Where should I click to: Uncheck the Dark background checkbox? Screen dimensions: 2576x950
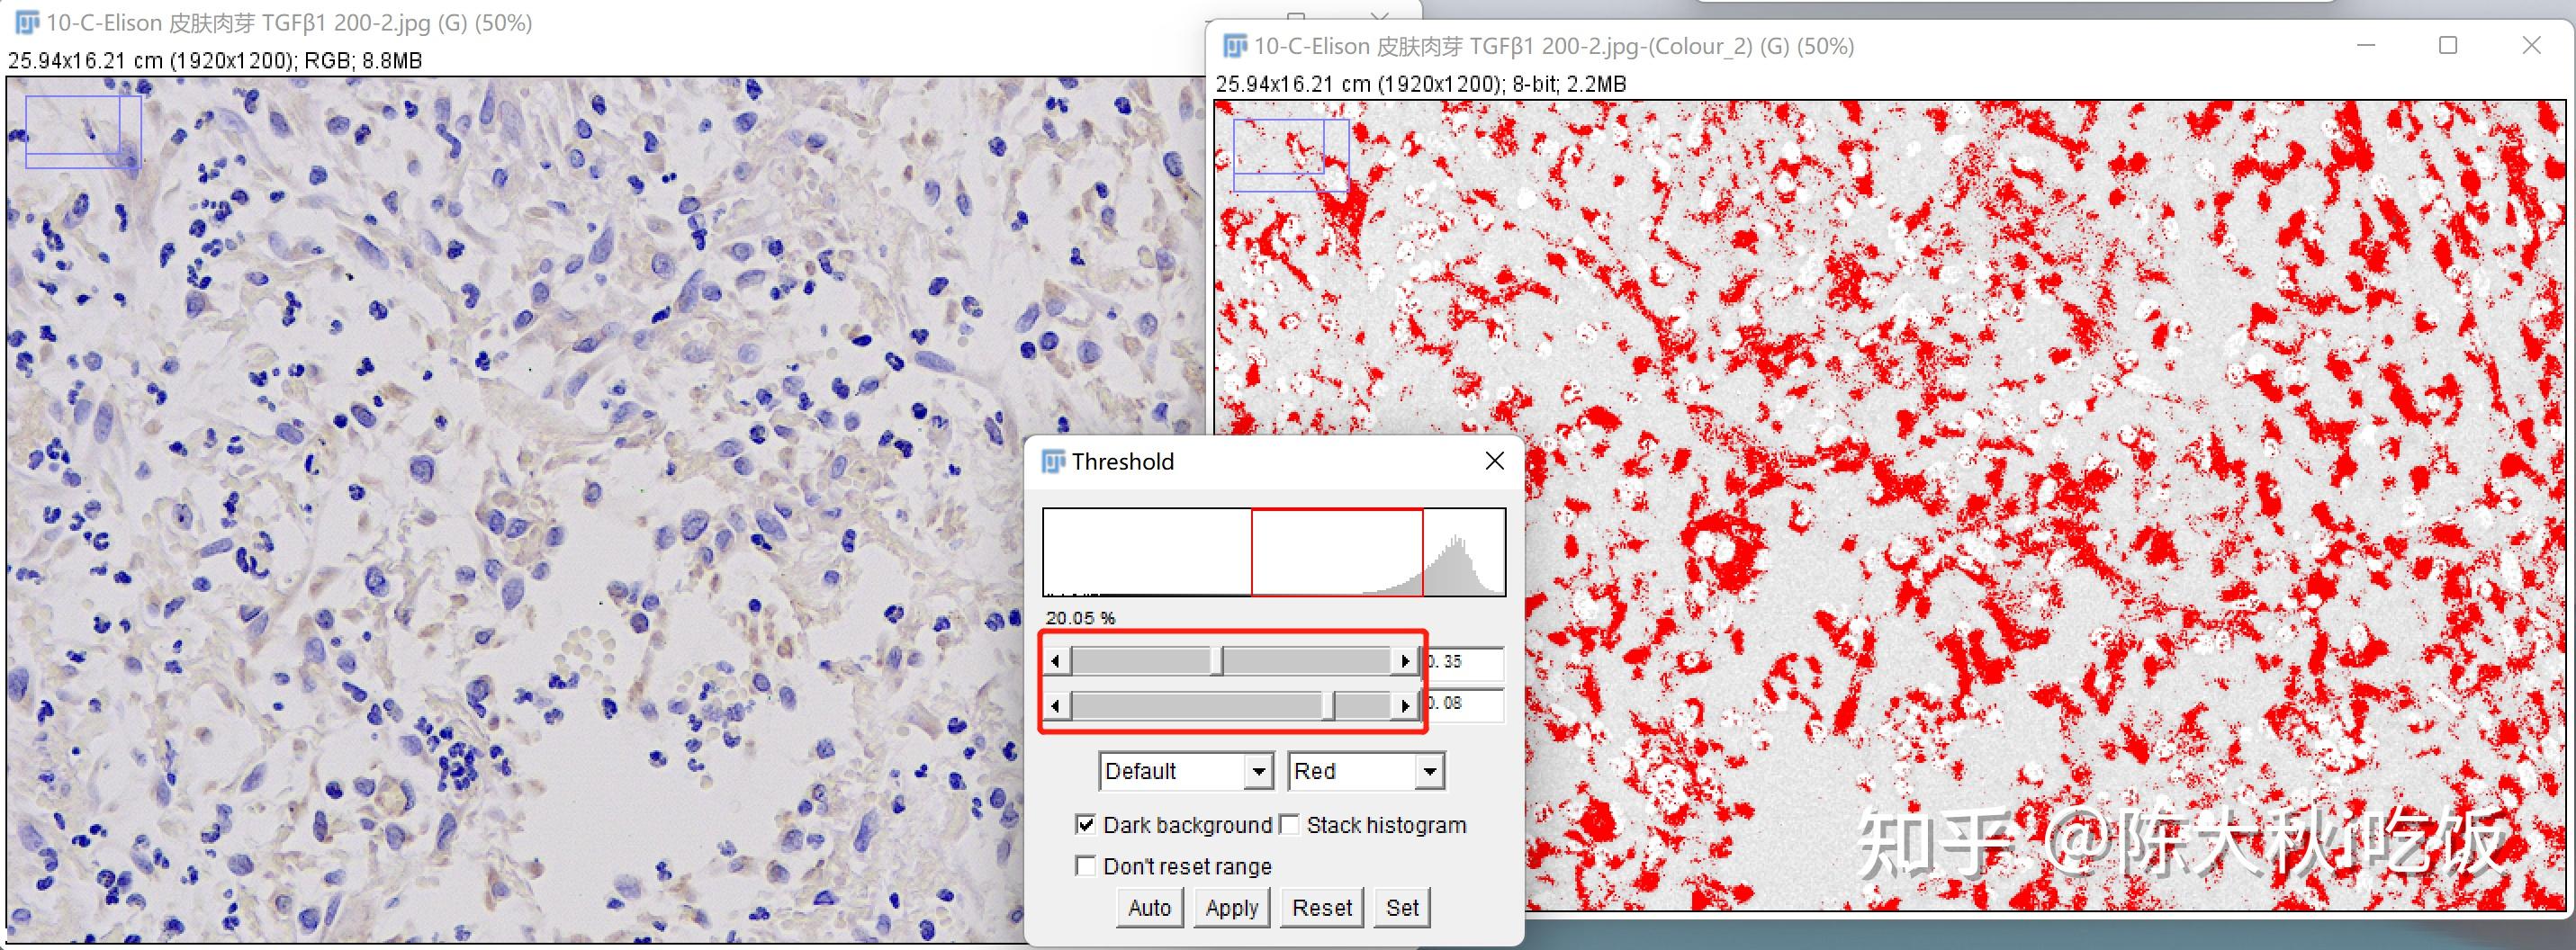[1085, 825]
